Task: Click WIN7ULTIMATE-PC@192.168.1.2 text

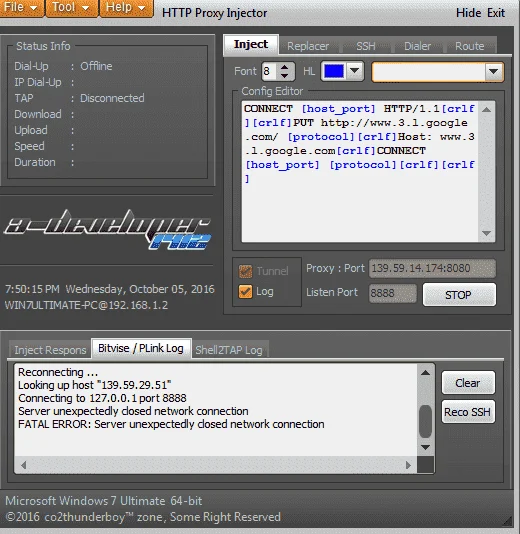Action: tap(86, 305)
